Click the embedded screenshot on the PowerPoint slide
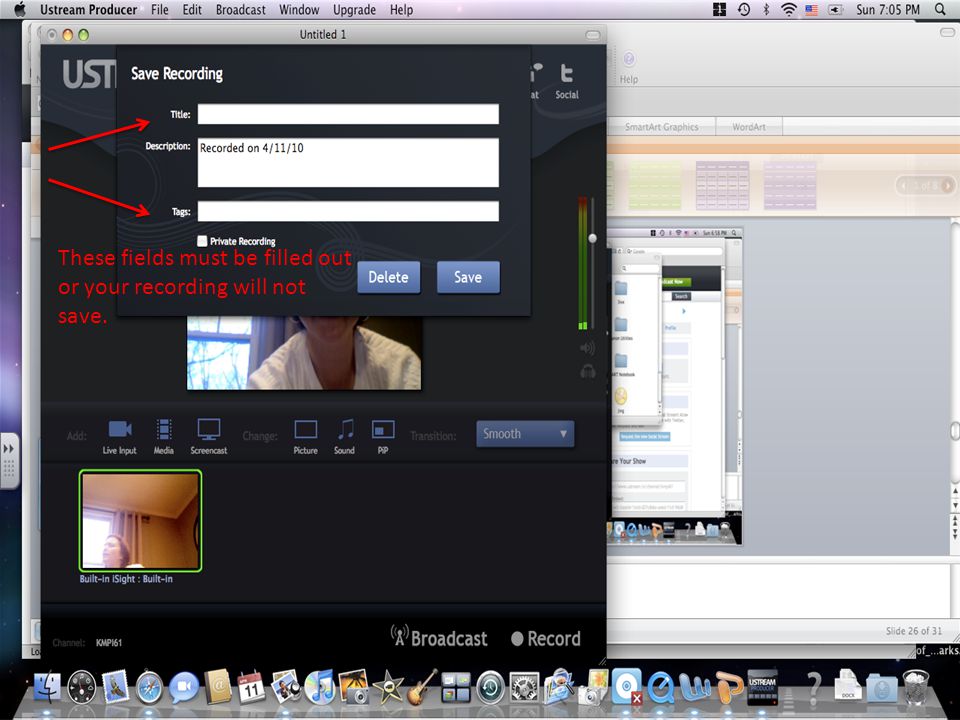The image size is (960, 720). (x=675, y=386)
